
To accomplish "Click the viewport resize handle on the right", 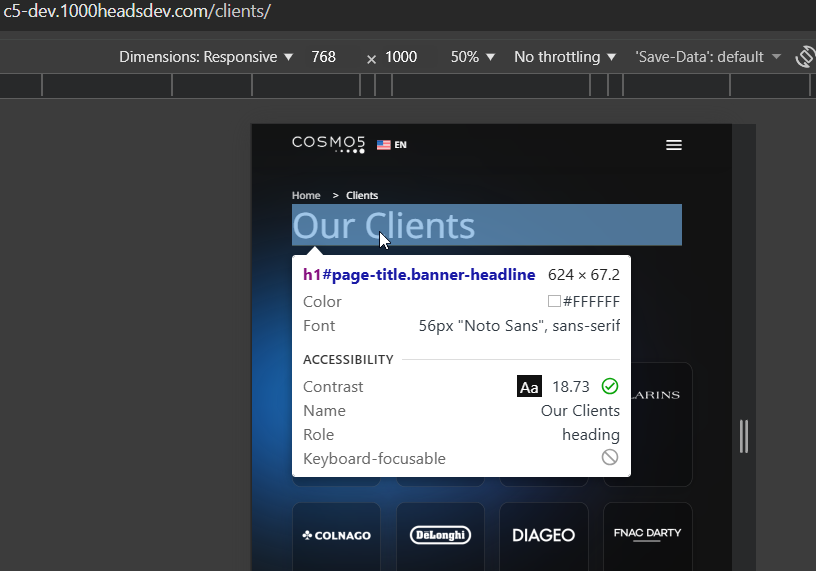I will [744, 436].
